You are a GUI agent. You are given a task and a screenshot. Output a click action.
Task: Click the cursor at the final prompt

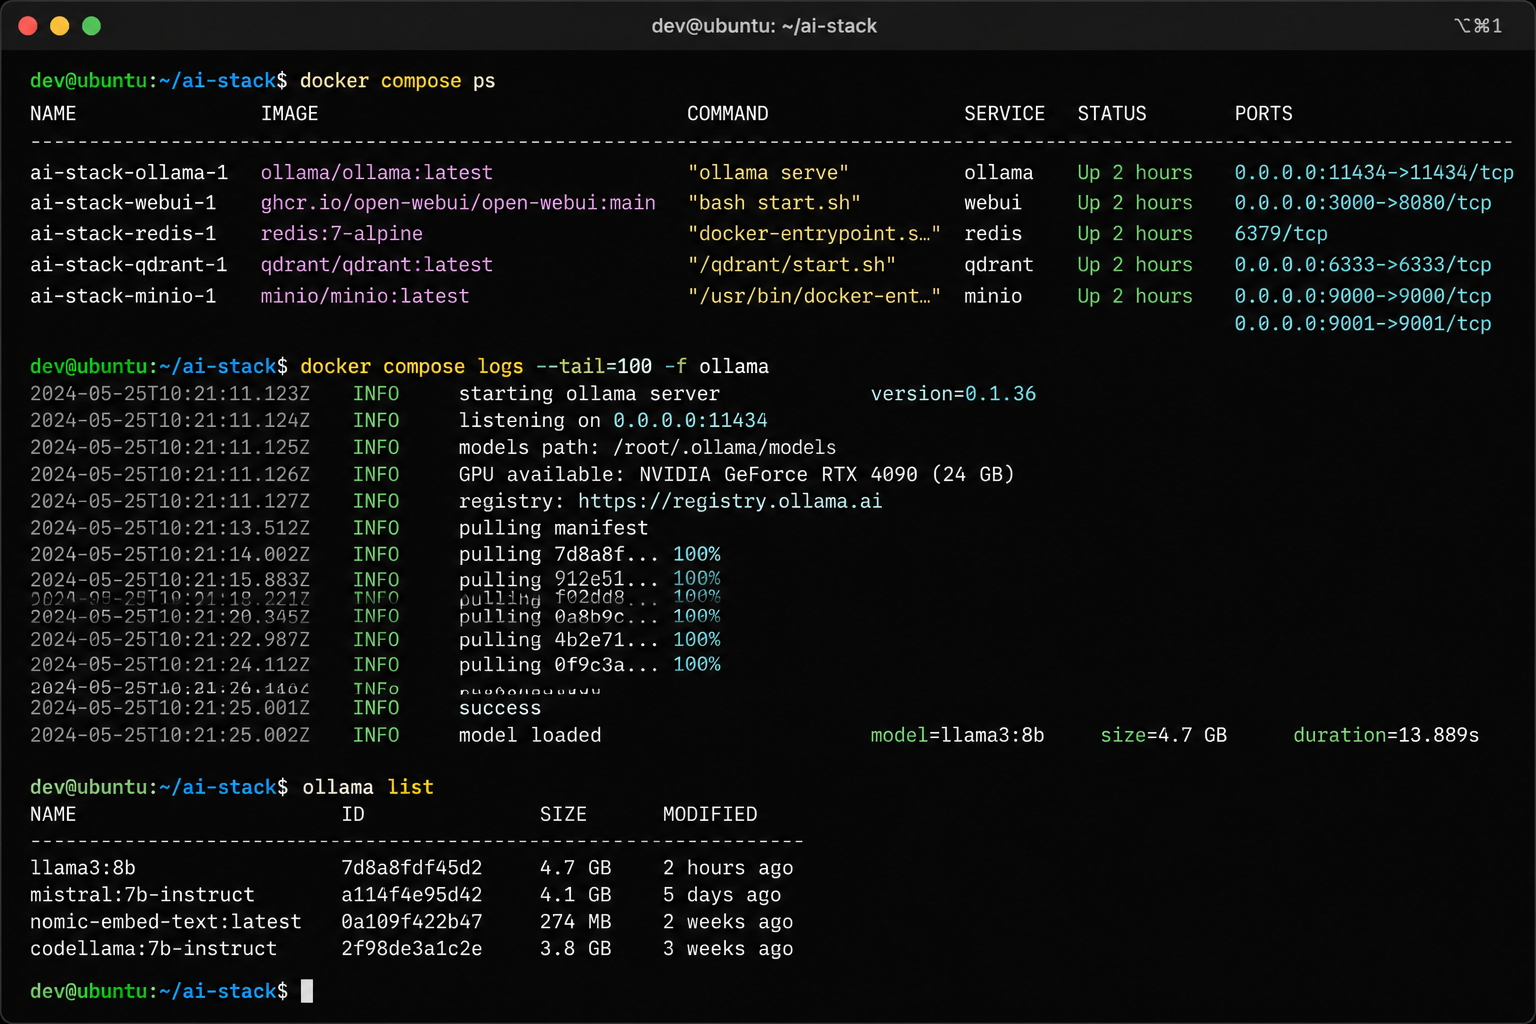[307, 991]
